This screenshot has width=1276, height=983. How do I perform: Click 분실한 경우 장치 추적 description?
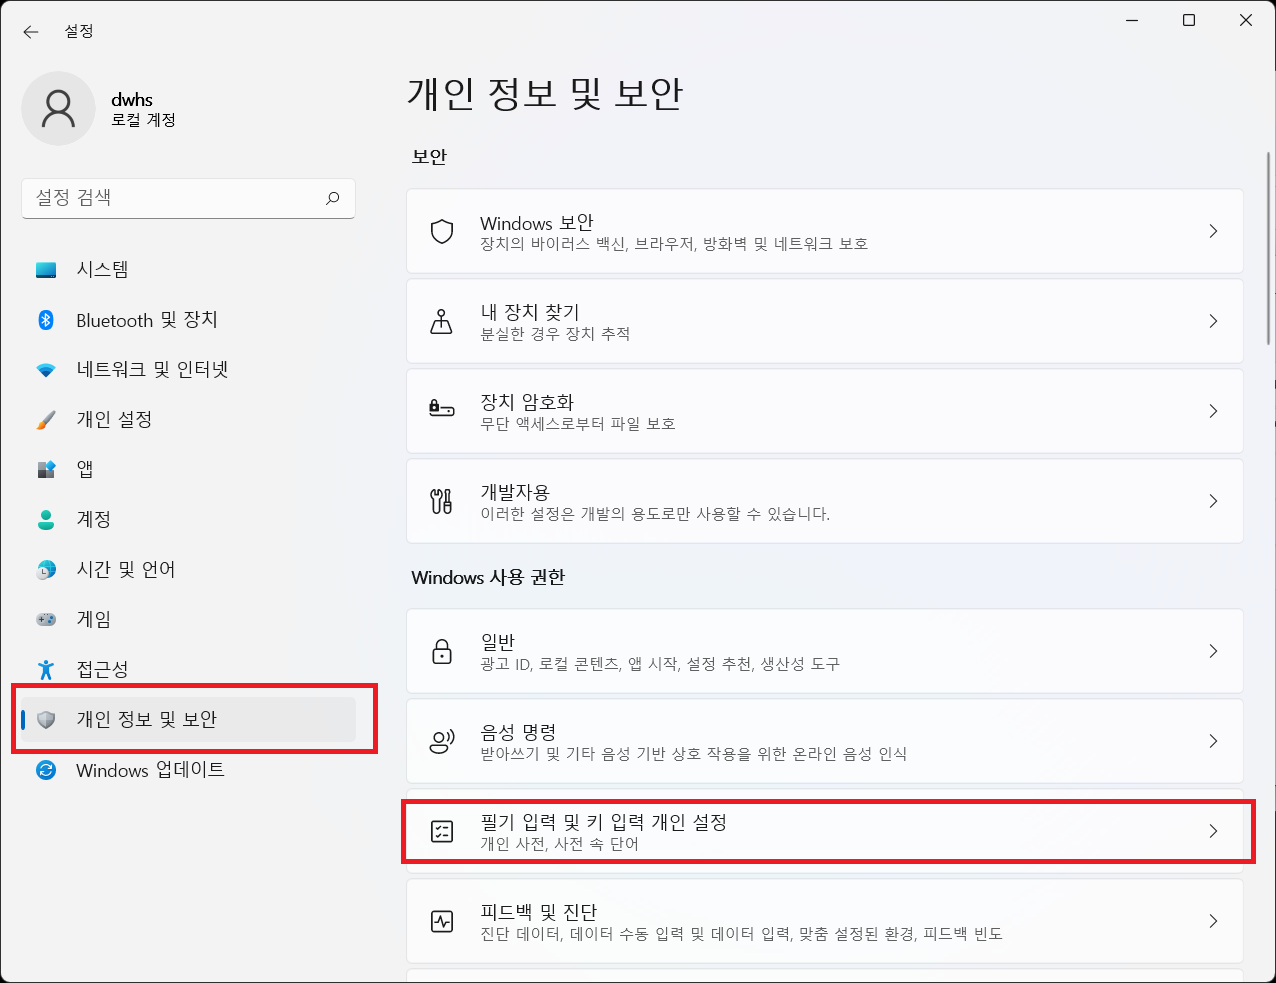coord(555,334)
